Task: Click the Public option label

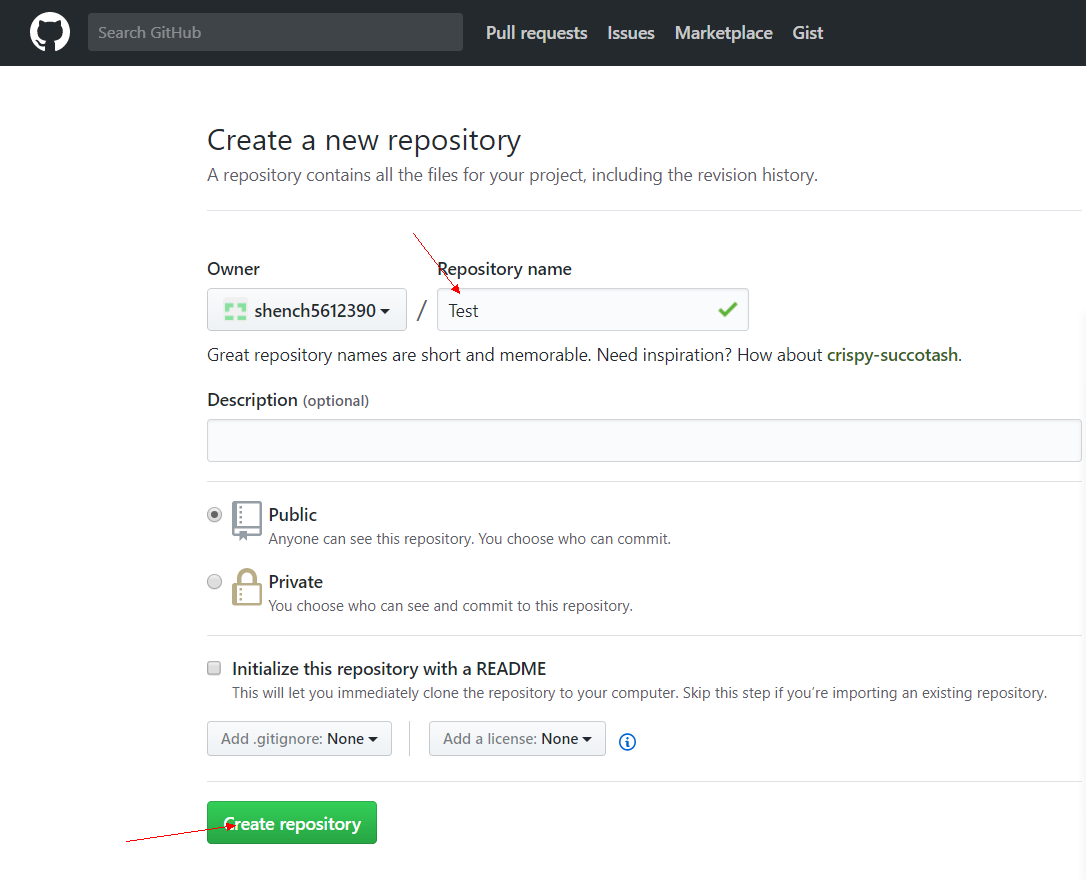Action: 293,514
